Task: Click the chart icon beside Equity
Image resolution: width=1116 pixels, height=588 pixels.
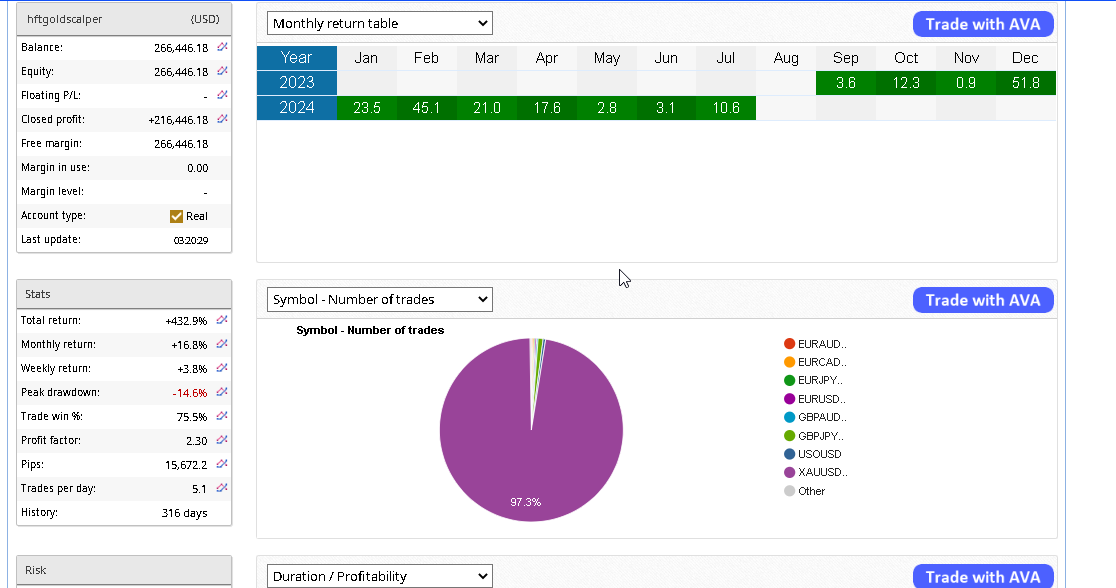Action: (x=222, y=71)
